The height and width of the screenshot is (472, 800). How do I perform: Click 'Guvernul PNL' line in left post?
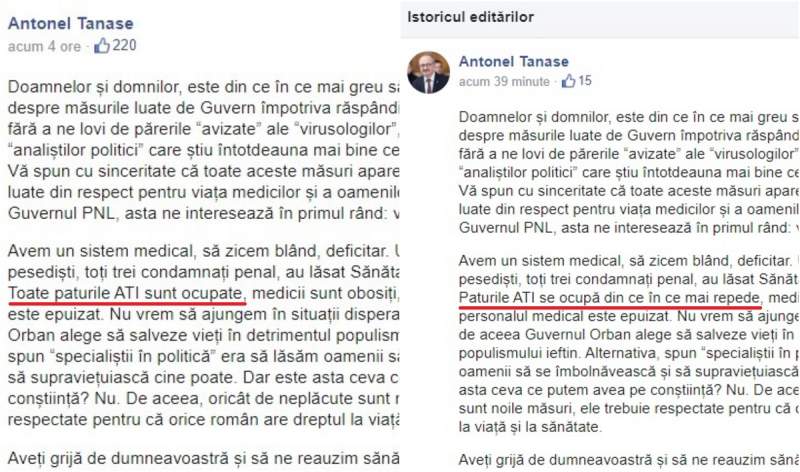pos(203,213)
